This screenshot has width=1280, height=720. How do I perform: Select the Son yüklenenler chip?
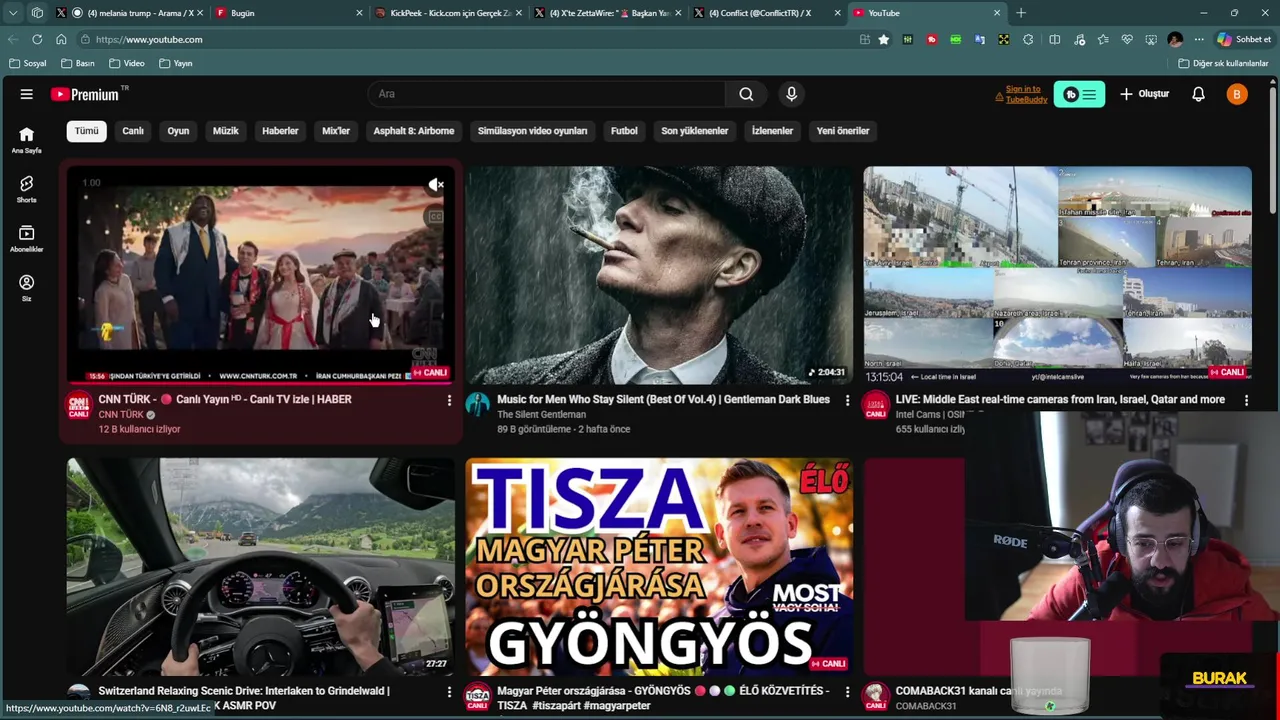coord(694,131)
